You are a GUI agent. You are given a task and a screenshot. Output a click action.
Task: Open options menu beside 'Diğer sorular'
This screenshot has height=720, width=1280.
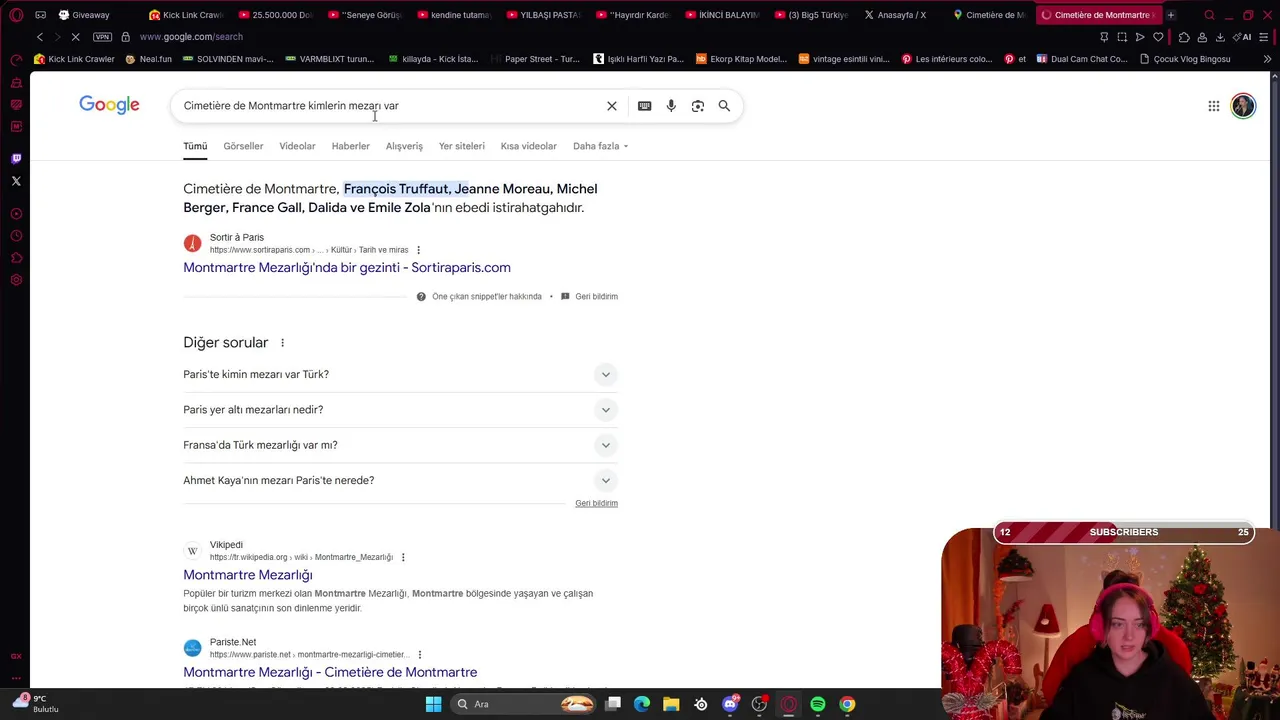pyautogui.click(x=282, y=343)
